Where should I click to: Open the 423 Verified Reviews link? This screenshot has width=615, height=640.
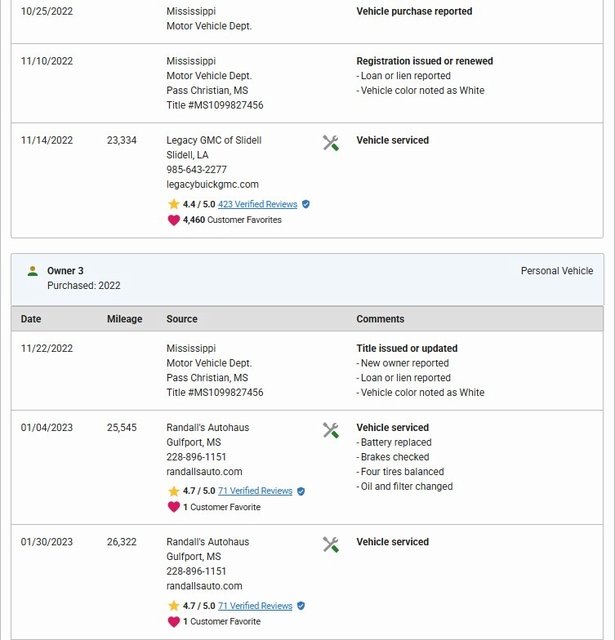coord(257,204)
